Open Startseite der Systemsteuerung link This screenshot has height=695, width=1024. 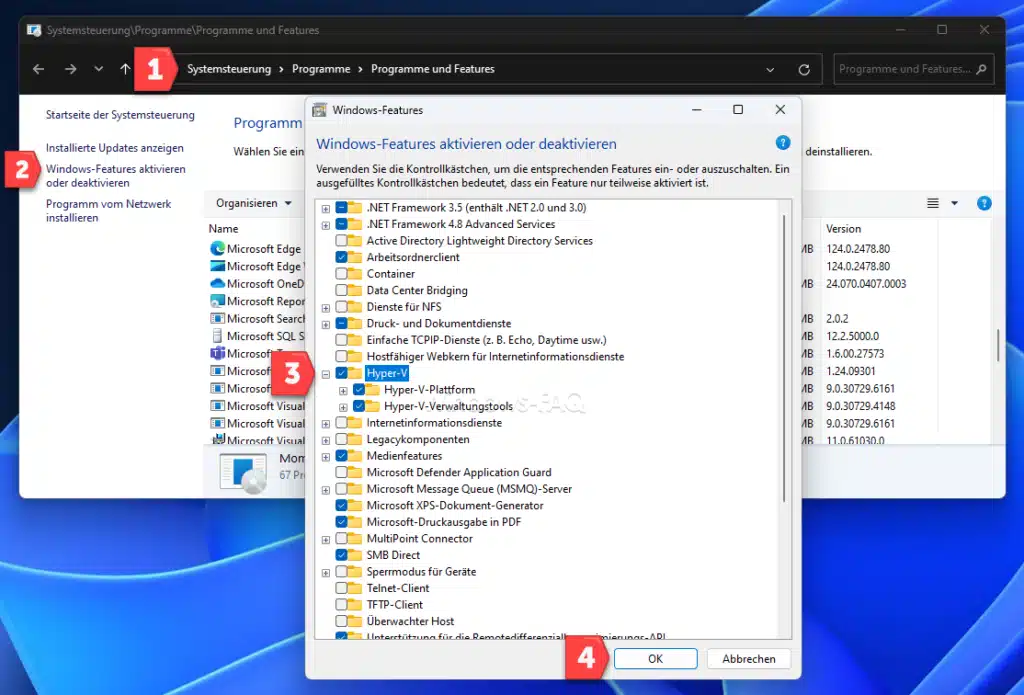120,115
